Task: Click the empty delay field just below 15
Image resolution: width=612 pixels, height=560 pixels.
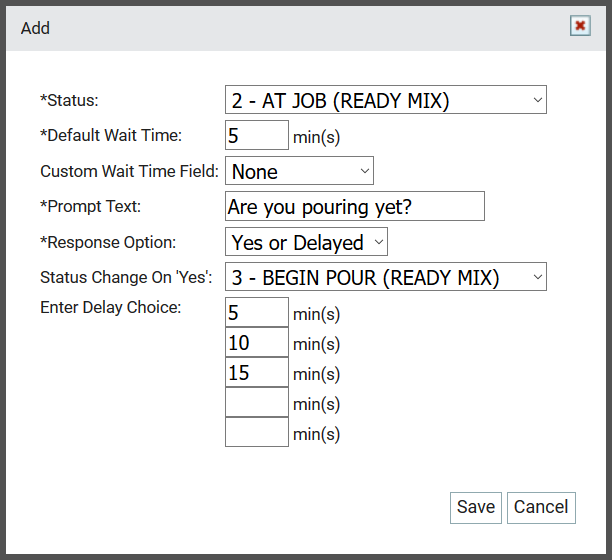Action: click(x=257, y=402)
